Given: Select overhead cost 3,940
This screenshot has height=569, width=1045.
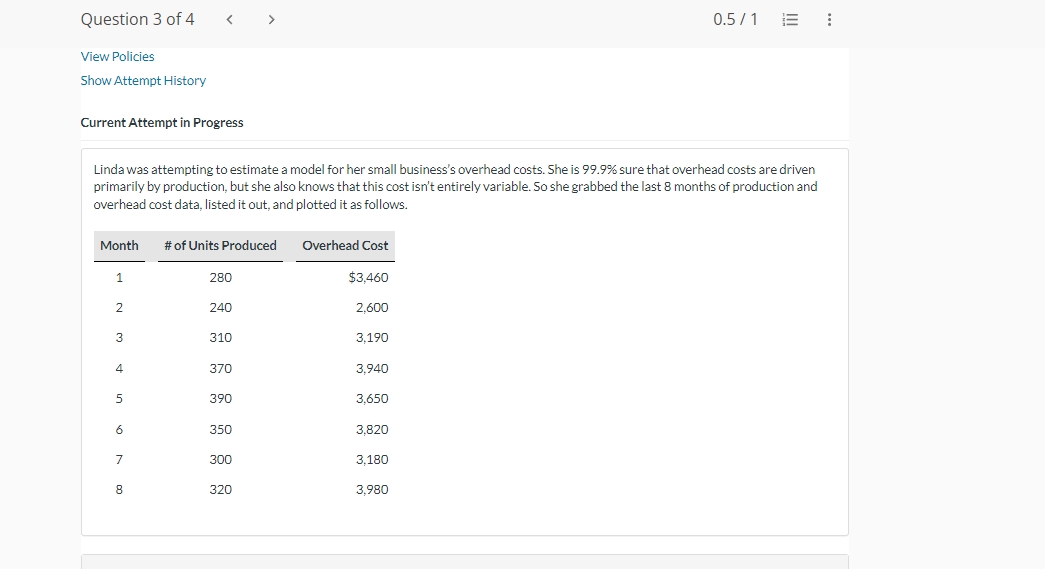Looking at the screenshot, I should 372,368.
